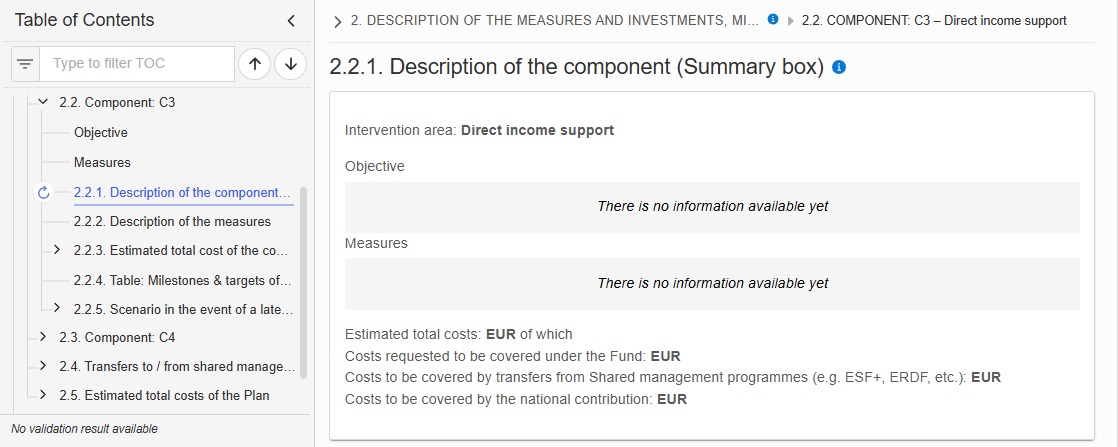Click the TOC vertical scrollbar

pos(304,282)
